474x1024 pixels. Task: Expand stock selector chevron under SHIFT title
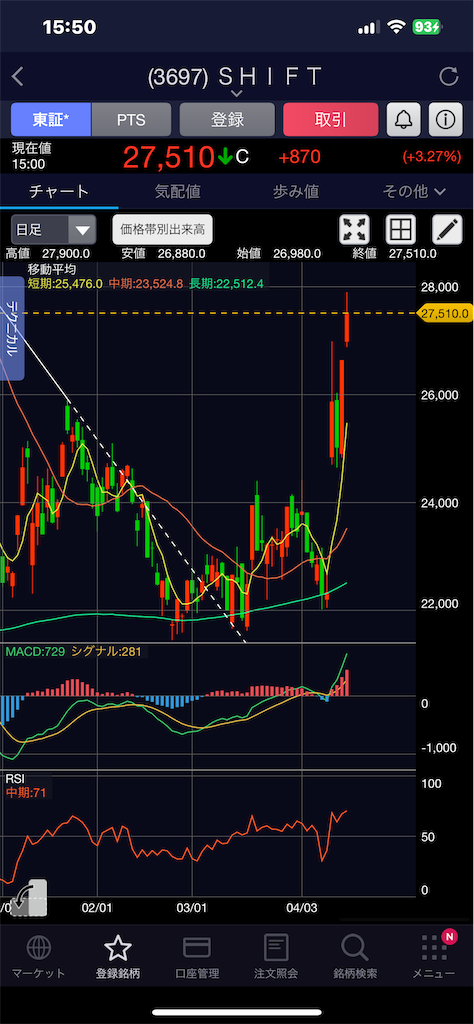(236, 95)
